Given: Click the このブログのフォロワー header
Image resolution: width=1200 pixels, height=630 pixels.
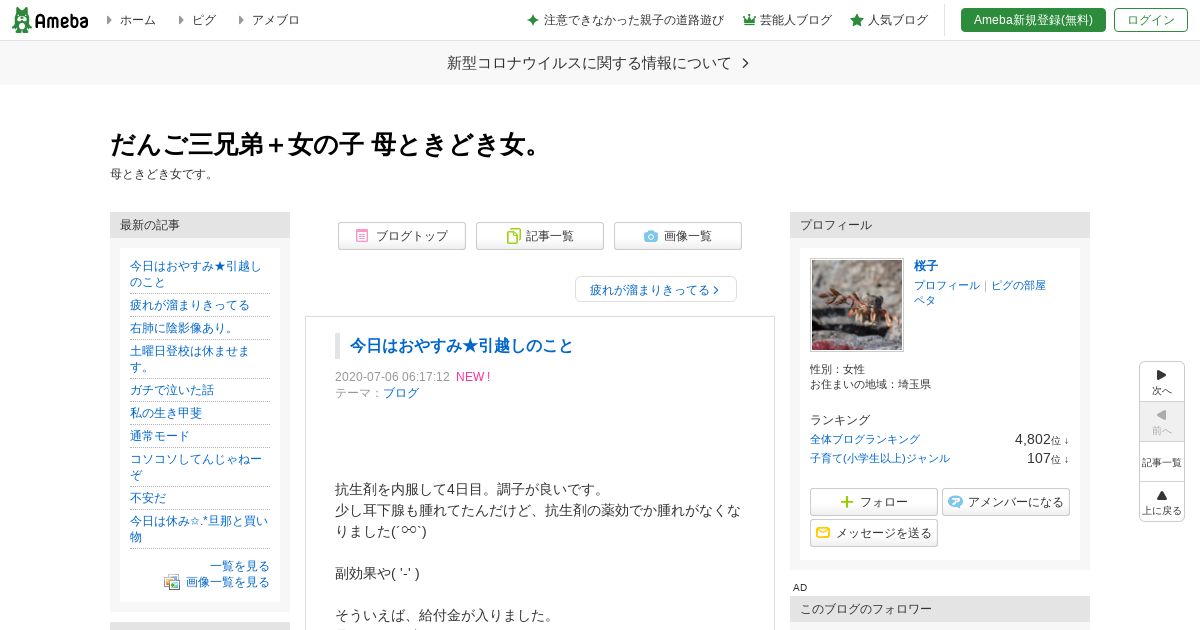Looking at the screenshot, I should (940, 609).
